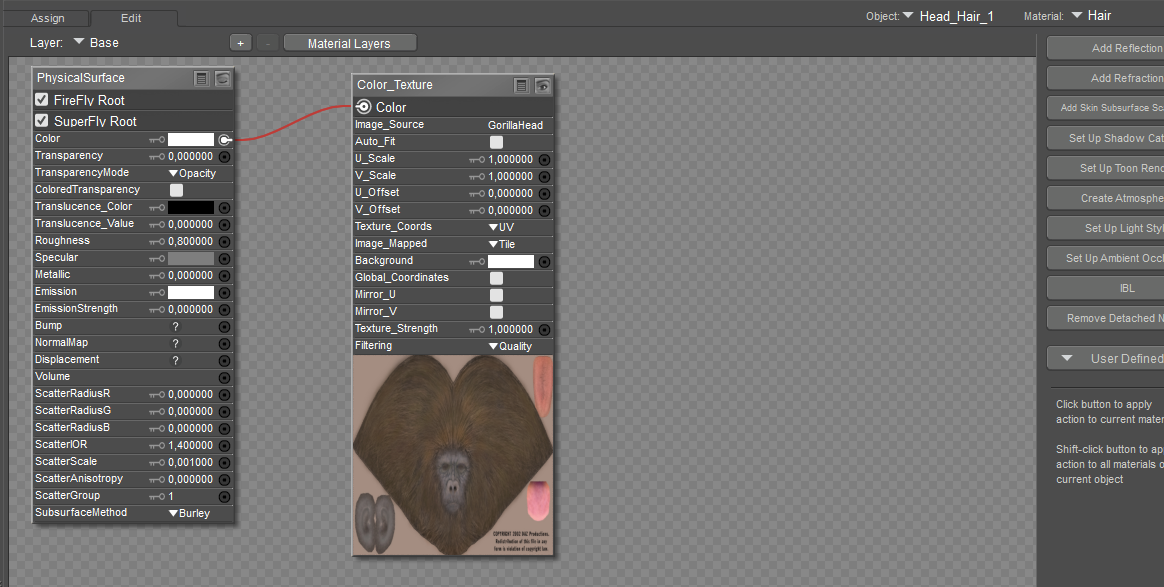Toggle the animation key icon for ScatterIOR
1164x587 pixels.
pyautogui.click(x=157, y=446)
